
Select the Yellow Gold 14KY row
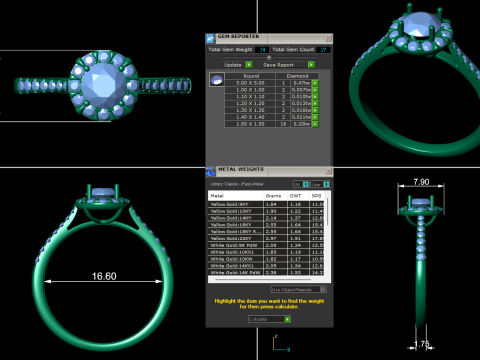point(266,218)
